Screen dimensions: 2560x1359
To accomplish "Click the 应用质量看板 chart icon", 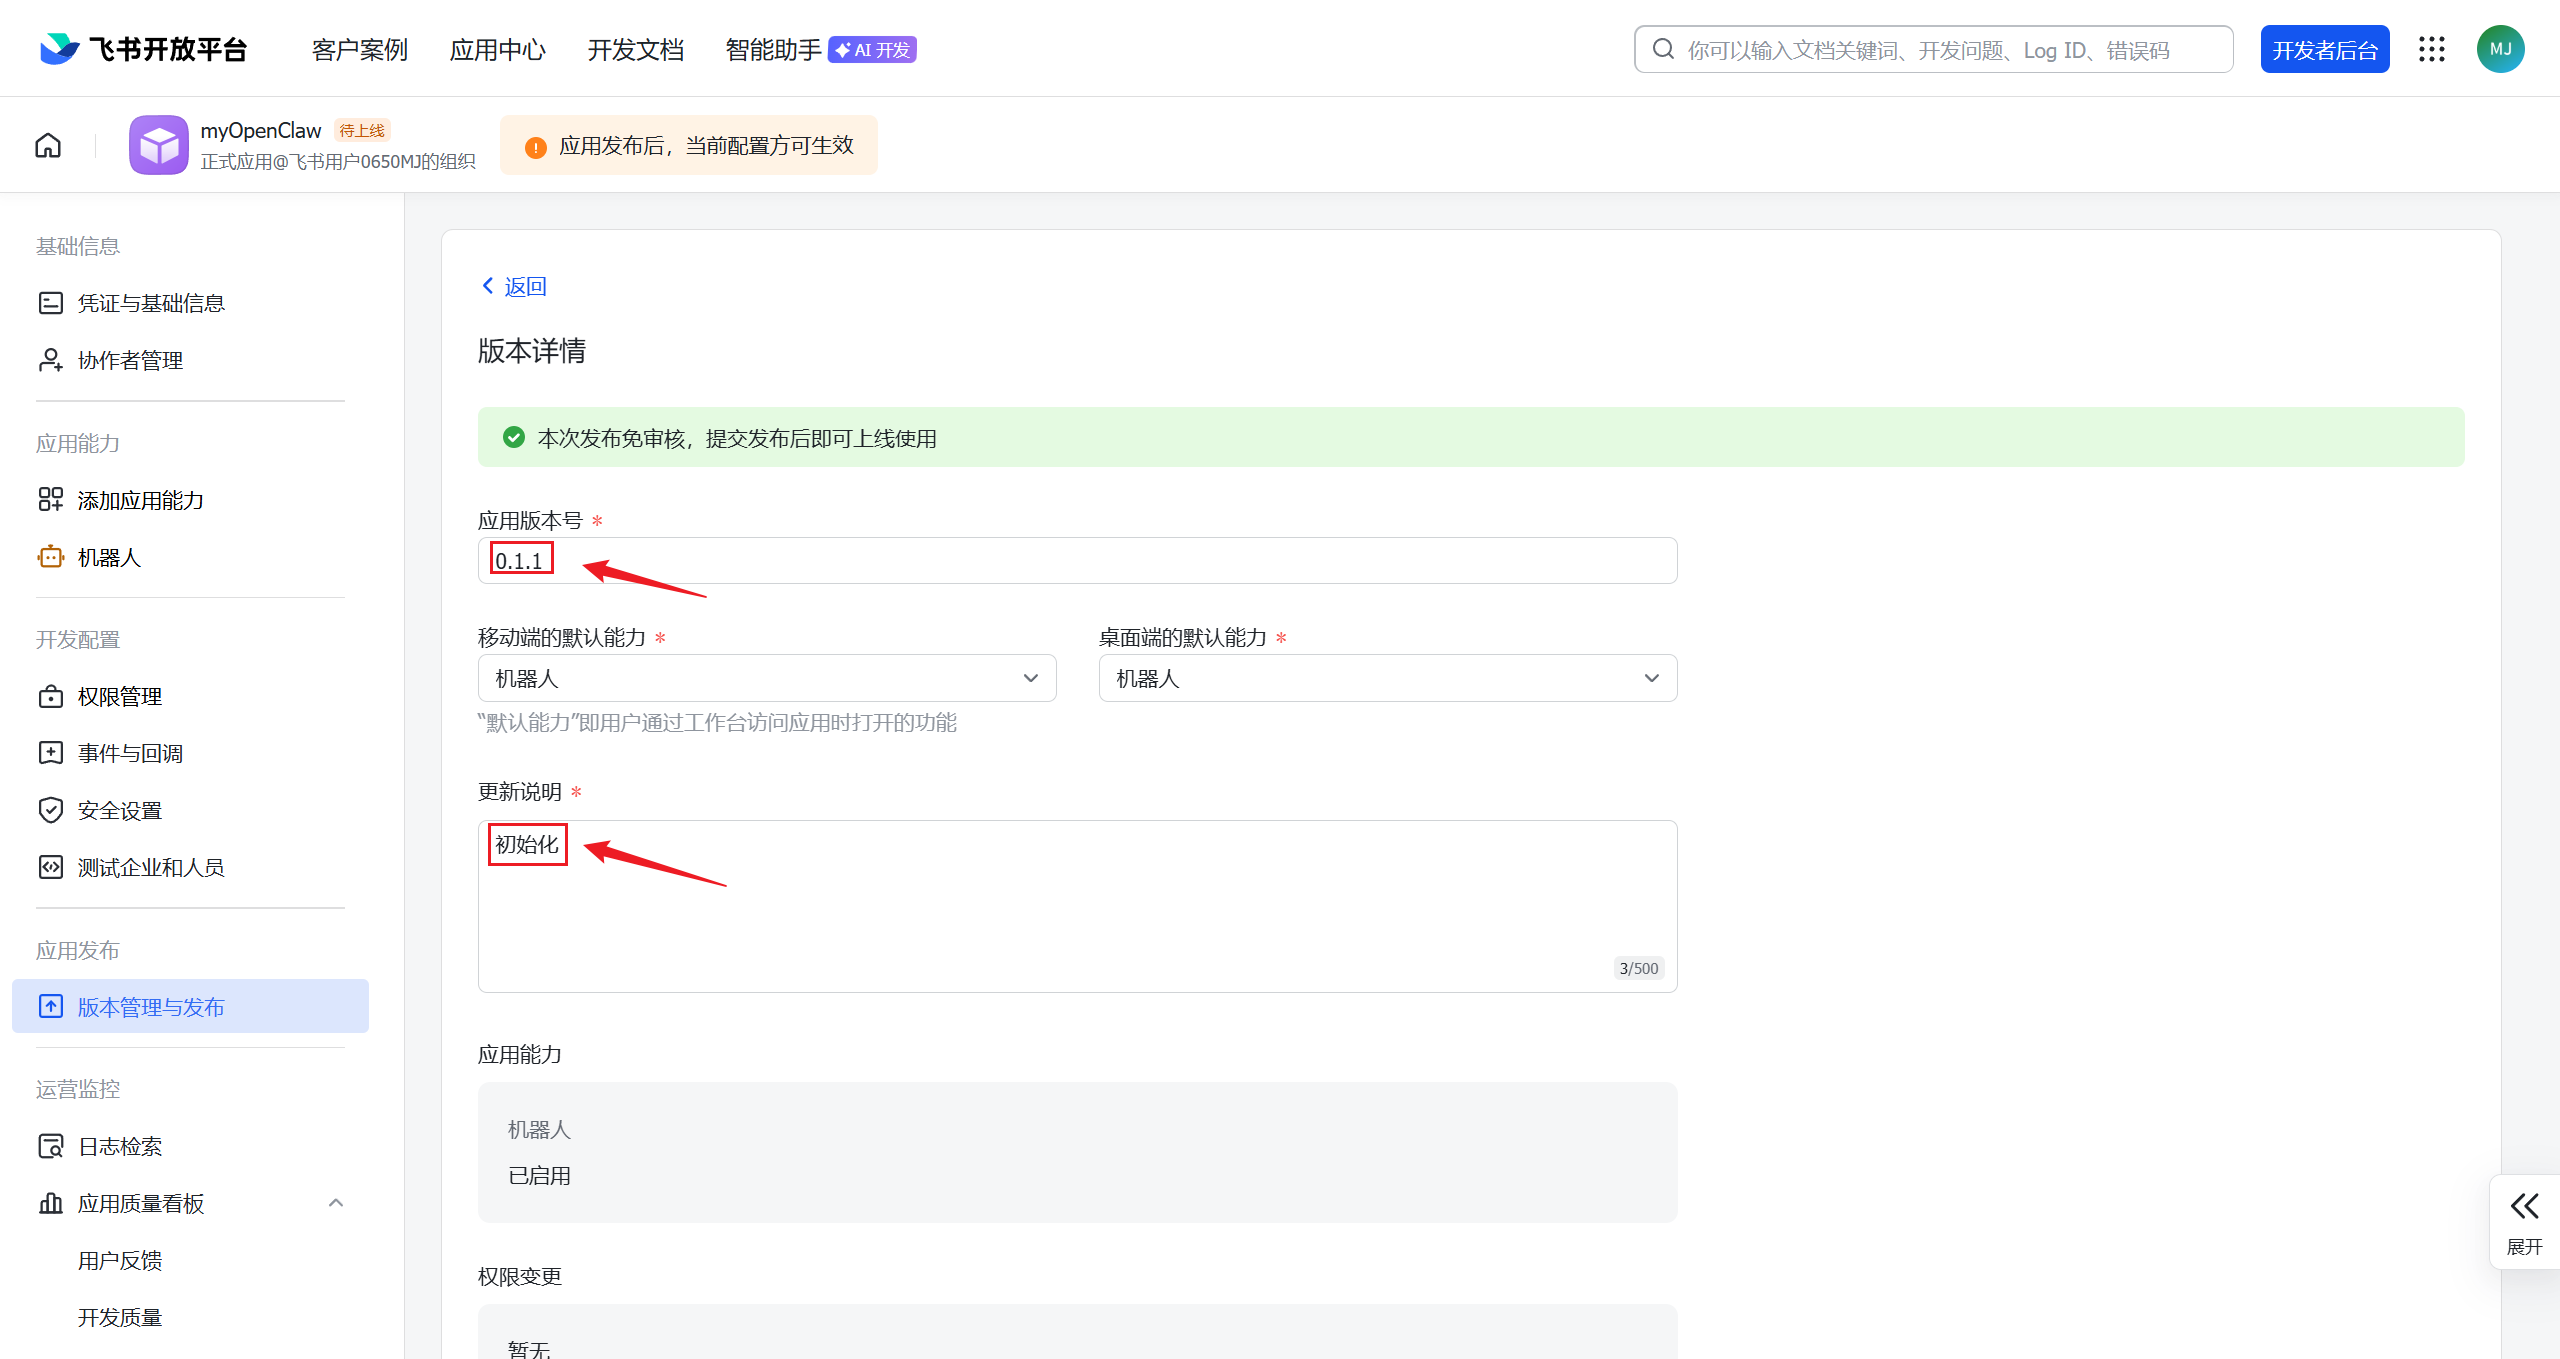I will click(x=51, y=1203).
